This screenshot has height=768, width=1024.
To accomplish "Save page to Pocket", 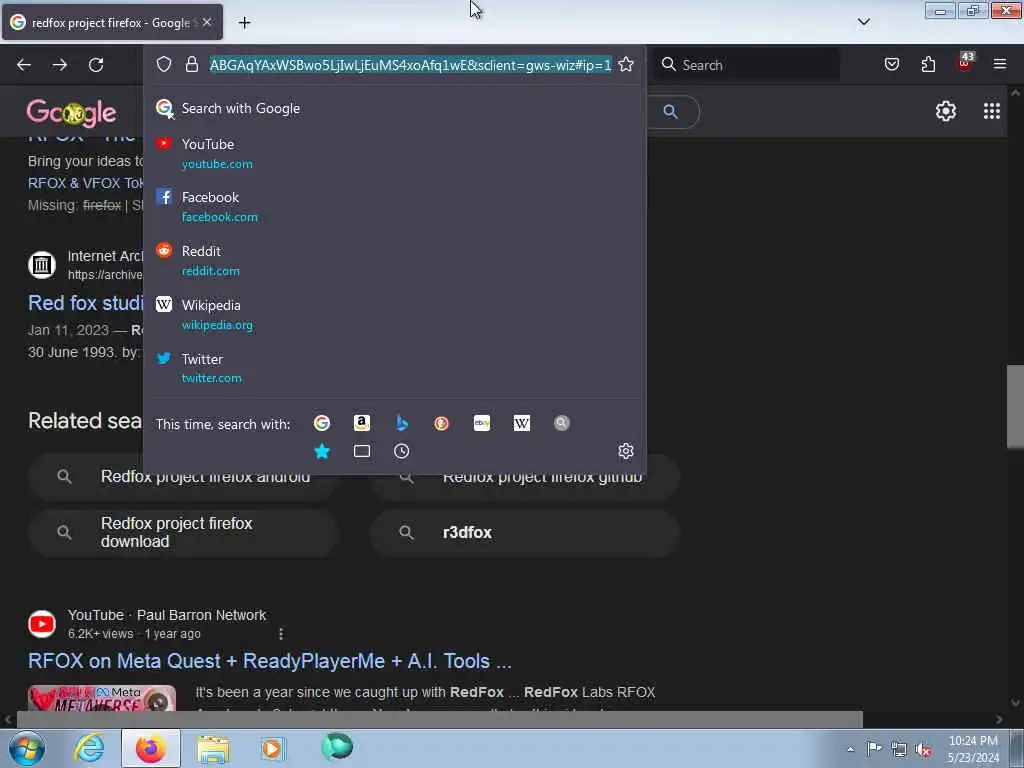I will click(x=891, y=64).
